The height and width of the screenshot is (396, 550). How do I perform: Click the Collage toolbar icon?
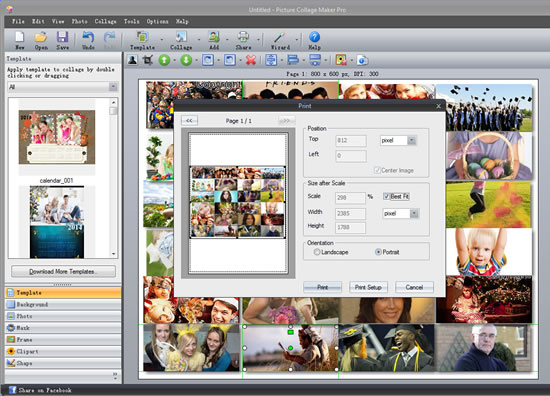click(181, 37)
